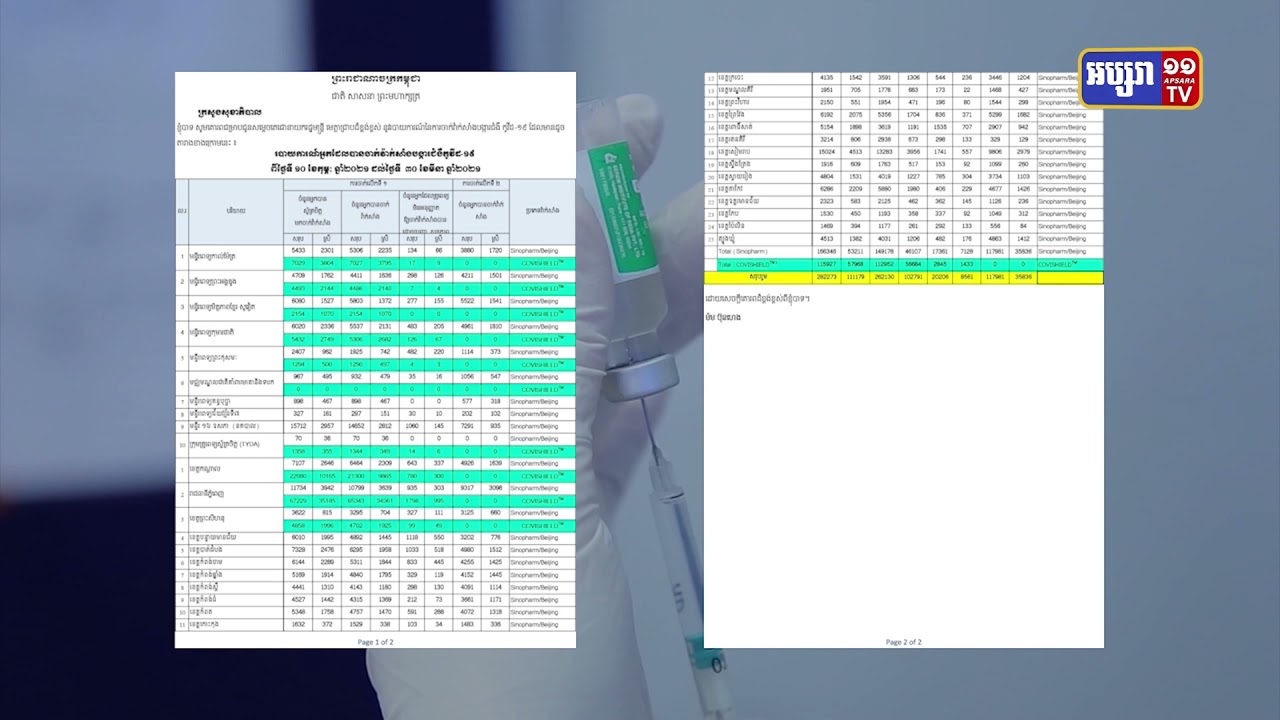Click the Sinopharm total value 166346
Screen dimensions: 1280x720
pos(826,252)
